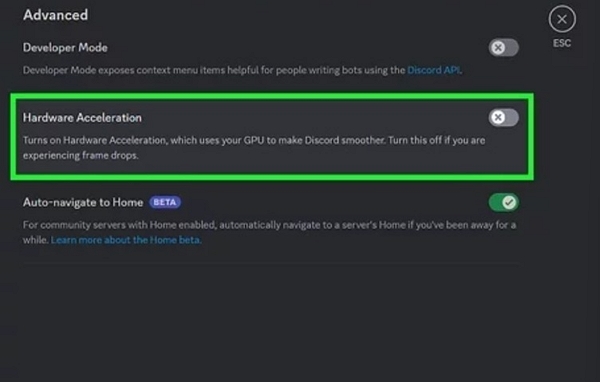The image size is (600, 382).
Task: Select the Hardware Acceleration setting title
Action: [x=82, y=118]
